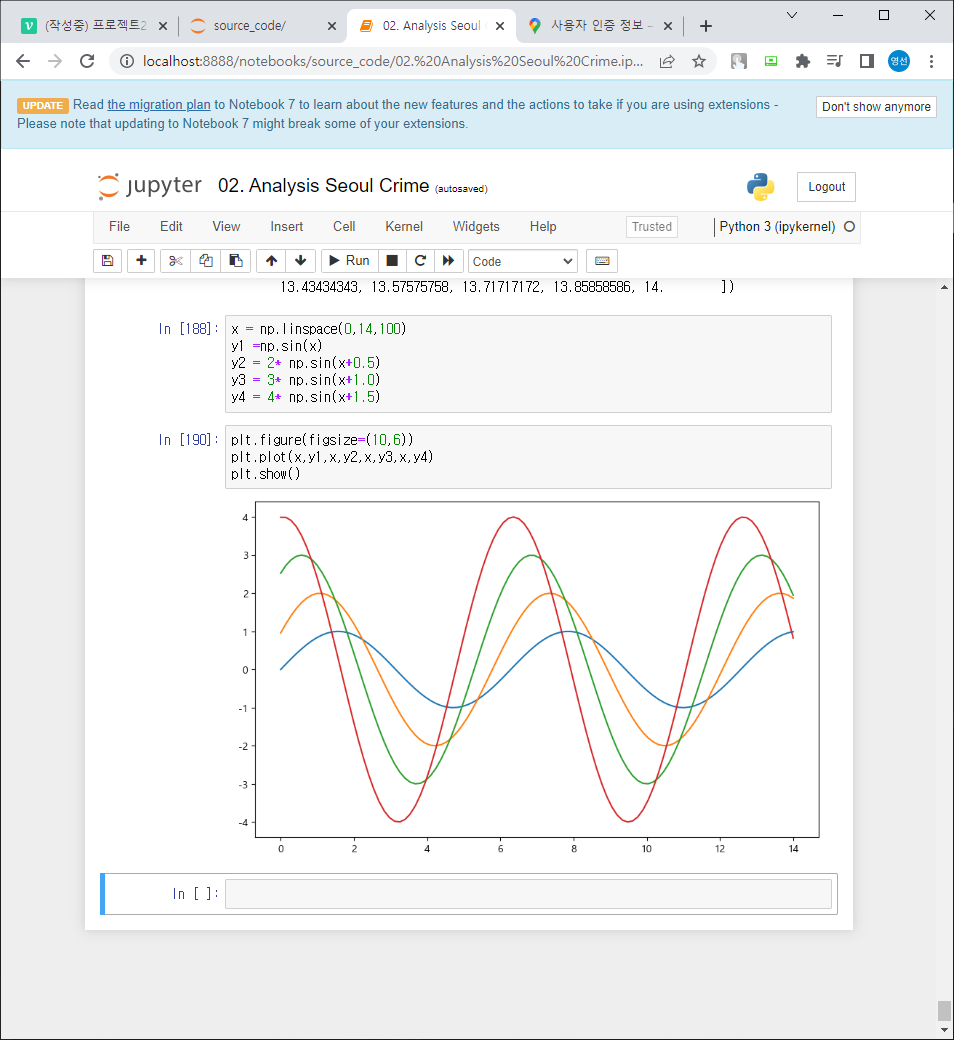Viewport: 954px width, 1040px height.
Task: Click the Python kernel idle indicator circle
Action: tap(849, 227)
